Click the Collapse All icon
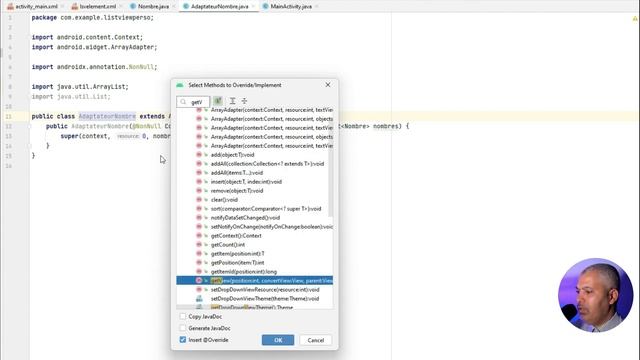Screen dimensions: 640x360 pyautogui.click(x=244, y=101)
